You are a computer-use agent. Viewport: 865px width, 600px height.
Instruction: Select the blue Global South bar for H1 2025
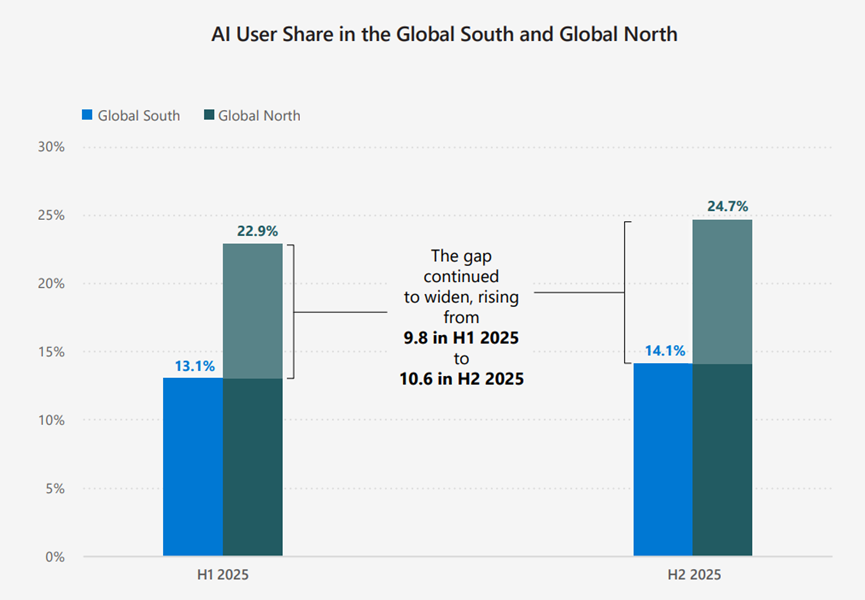click(x=193, y=466)
